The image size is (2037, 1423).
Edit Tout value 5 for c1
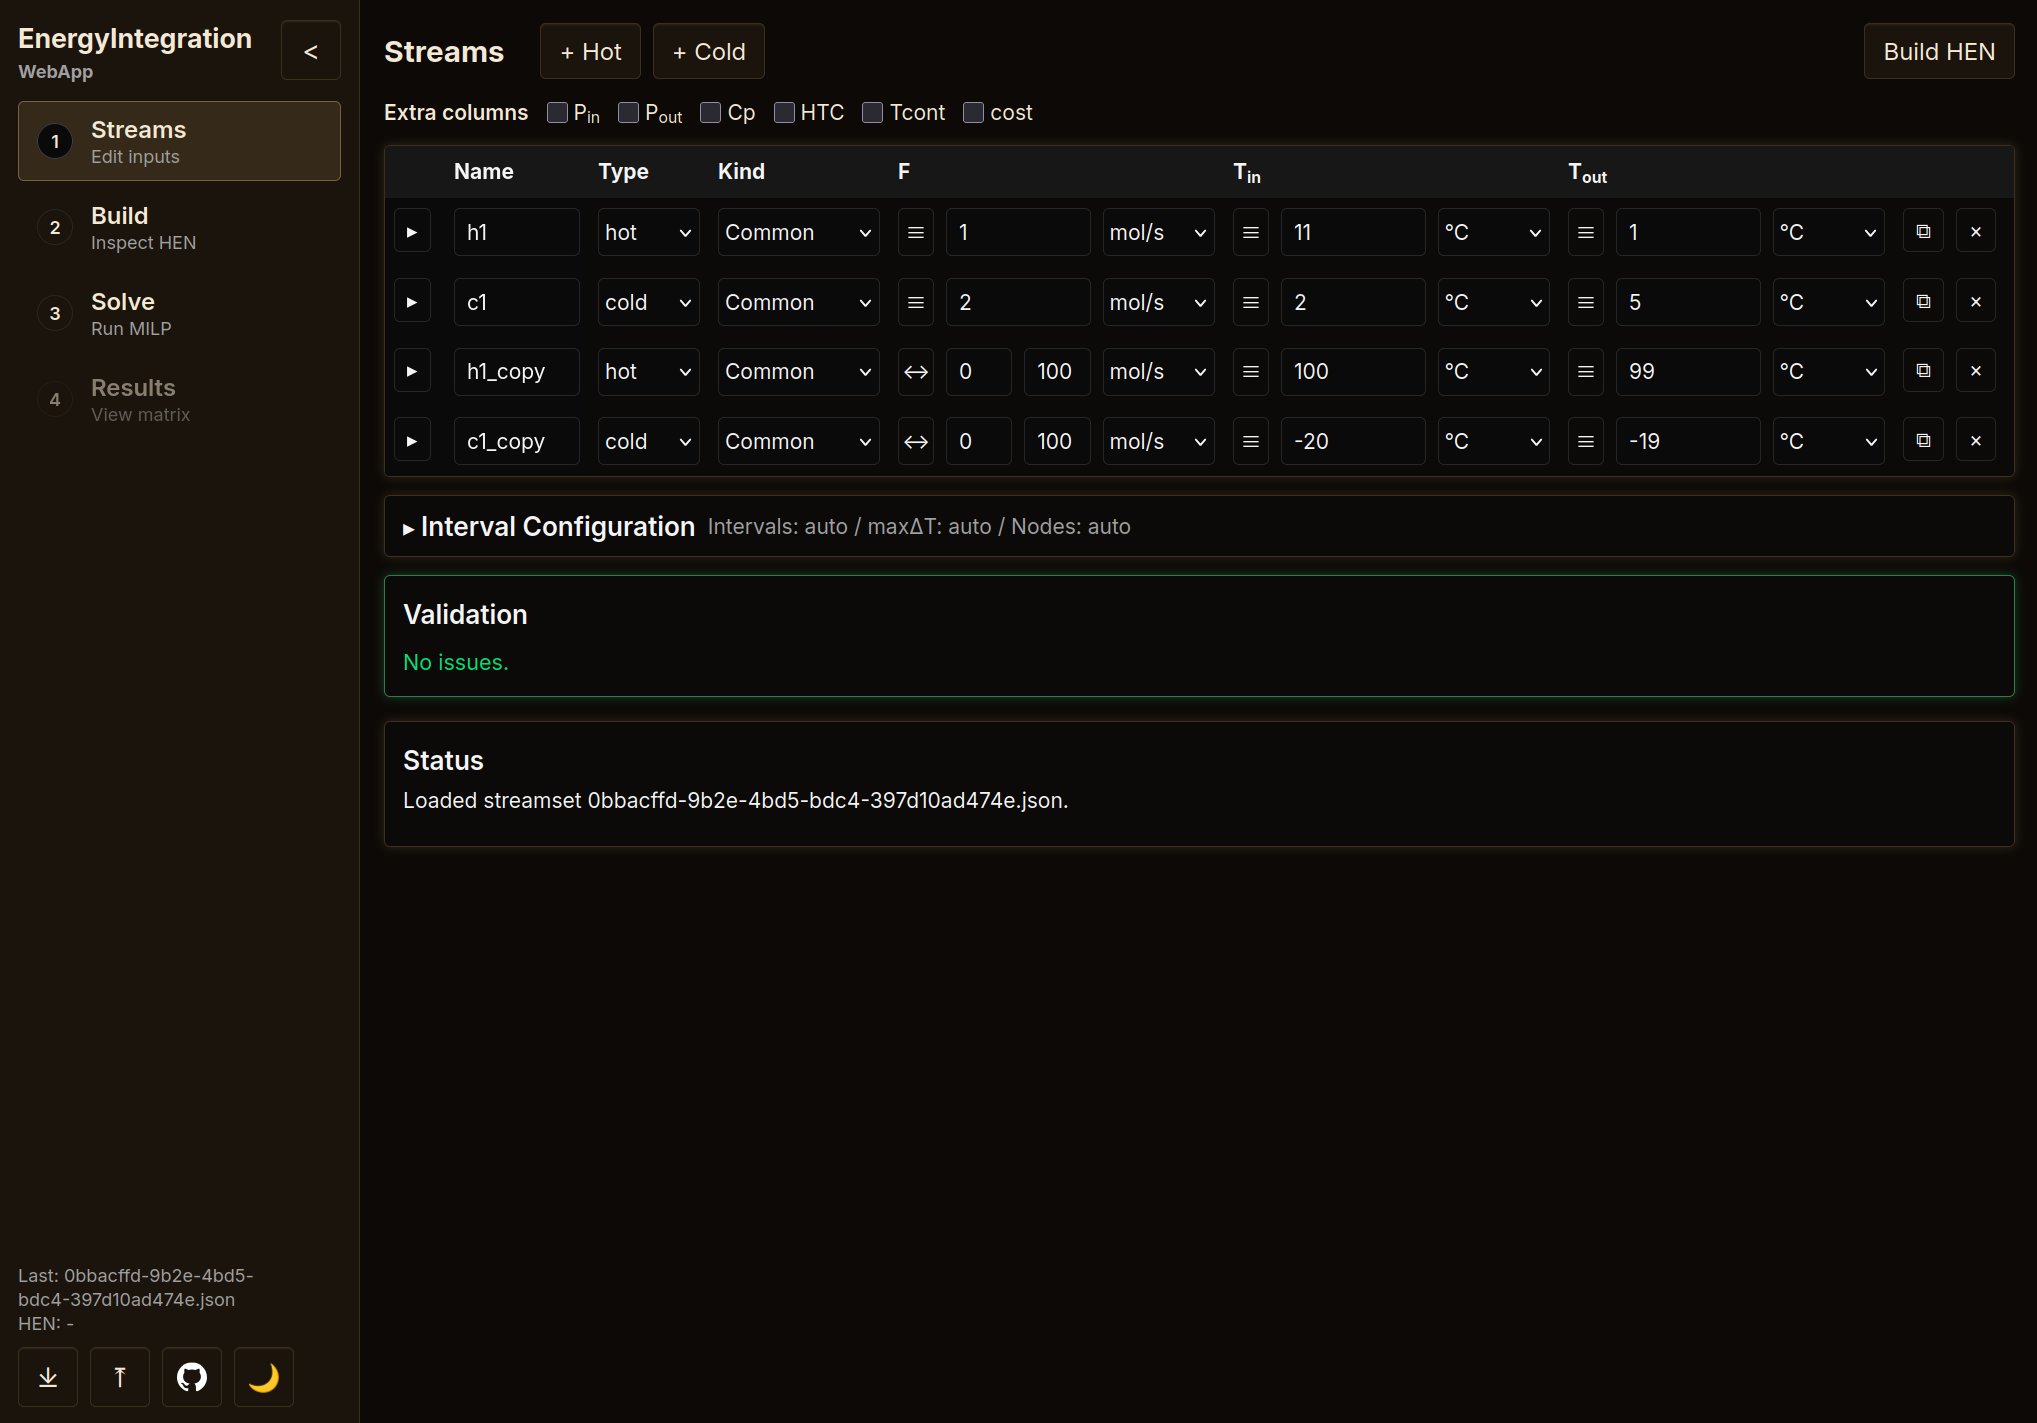coord(1688,302)
